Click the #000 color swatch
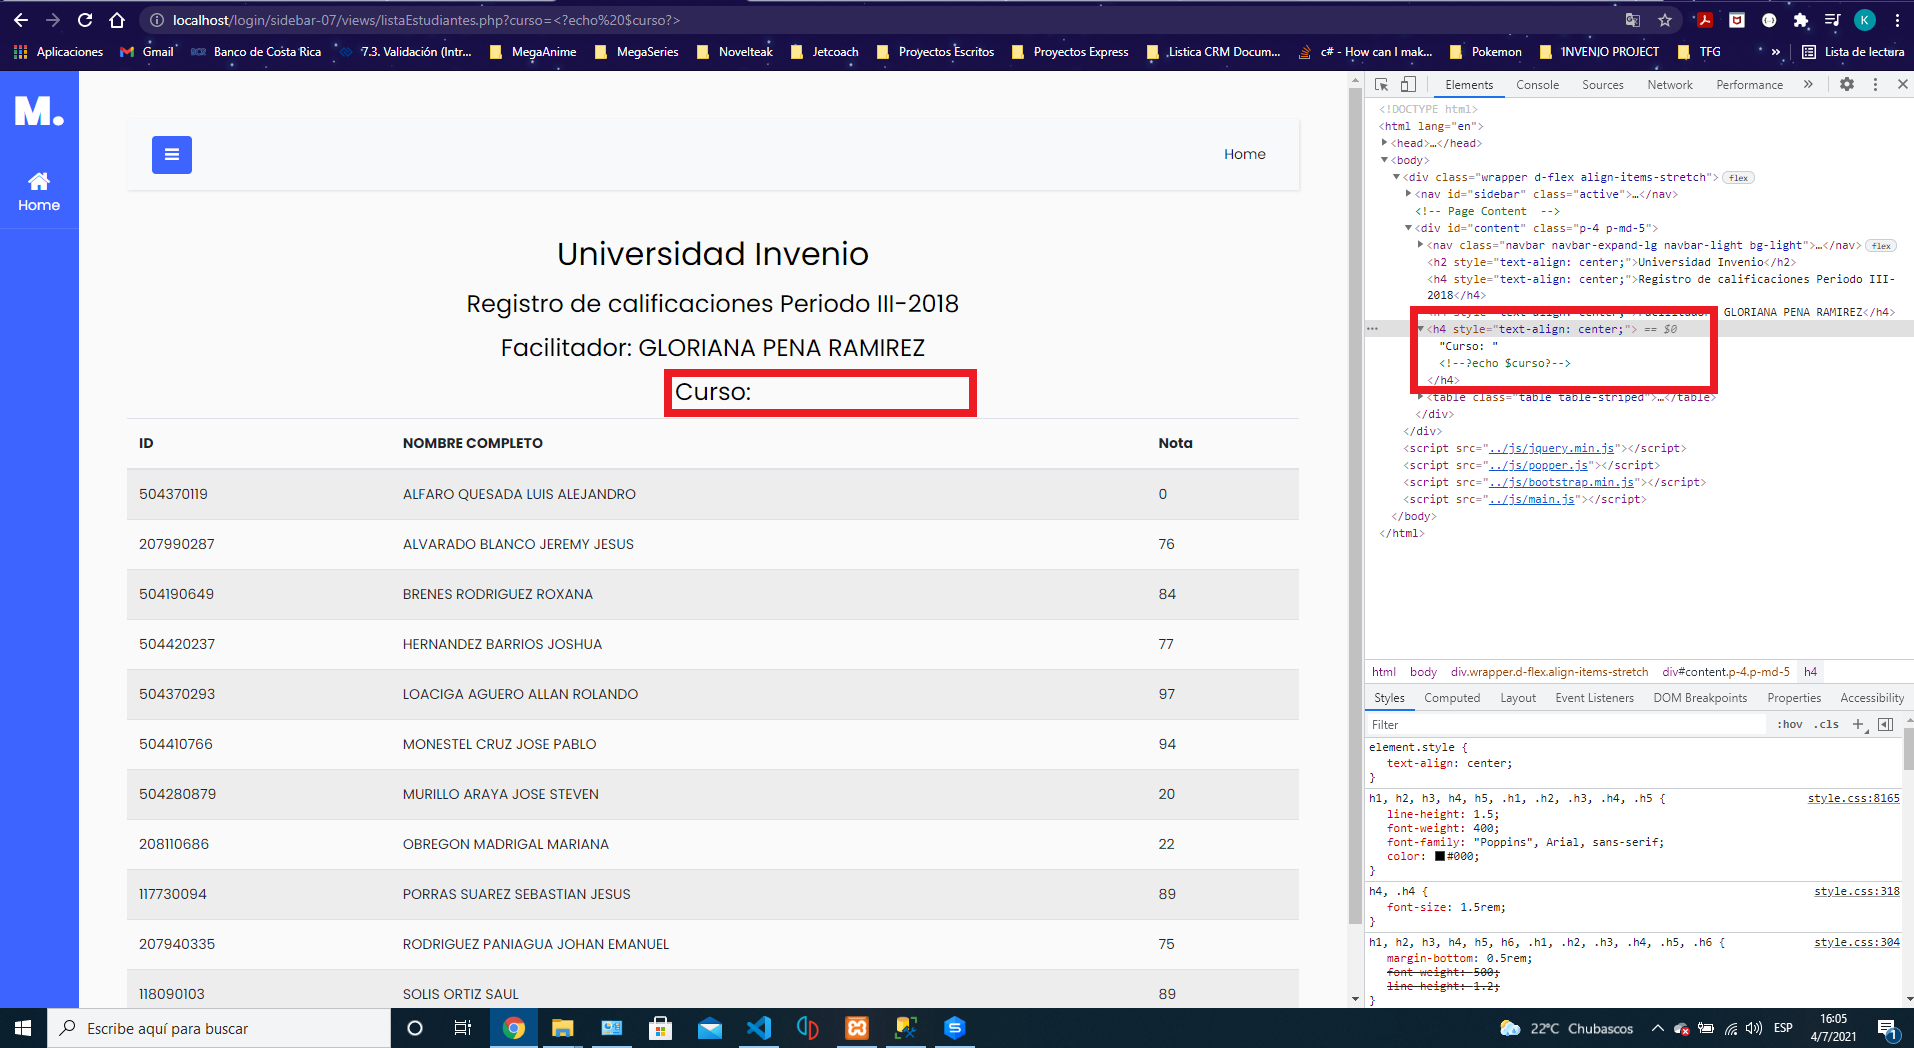Screen dimensions: 1914x1048 point(1440,856)
